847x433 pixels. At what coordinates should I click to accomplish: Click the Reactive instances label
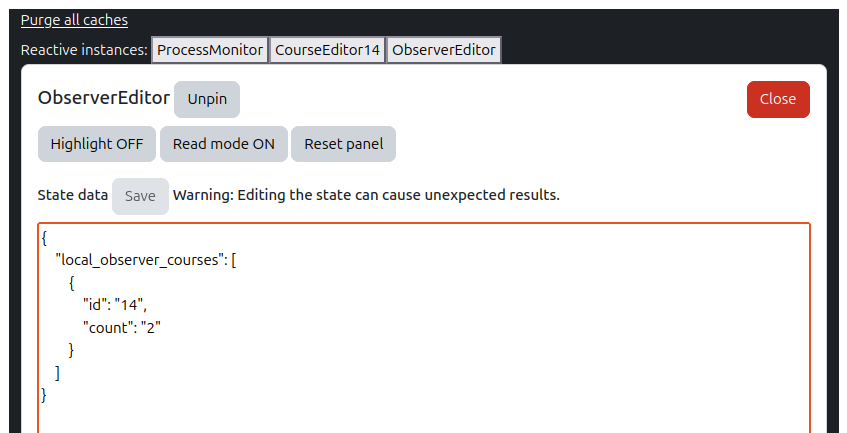(84, 50)
